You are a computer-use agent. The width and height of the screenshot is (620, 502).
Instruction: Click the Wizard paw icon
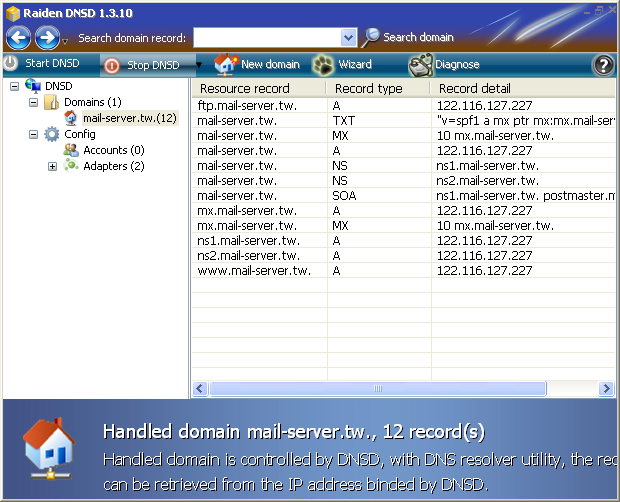(x=323, y=65)
